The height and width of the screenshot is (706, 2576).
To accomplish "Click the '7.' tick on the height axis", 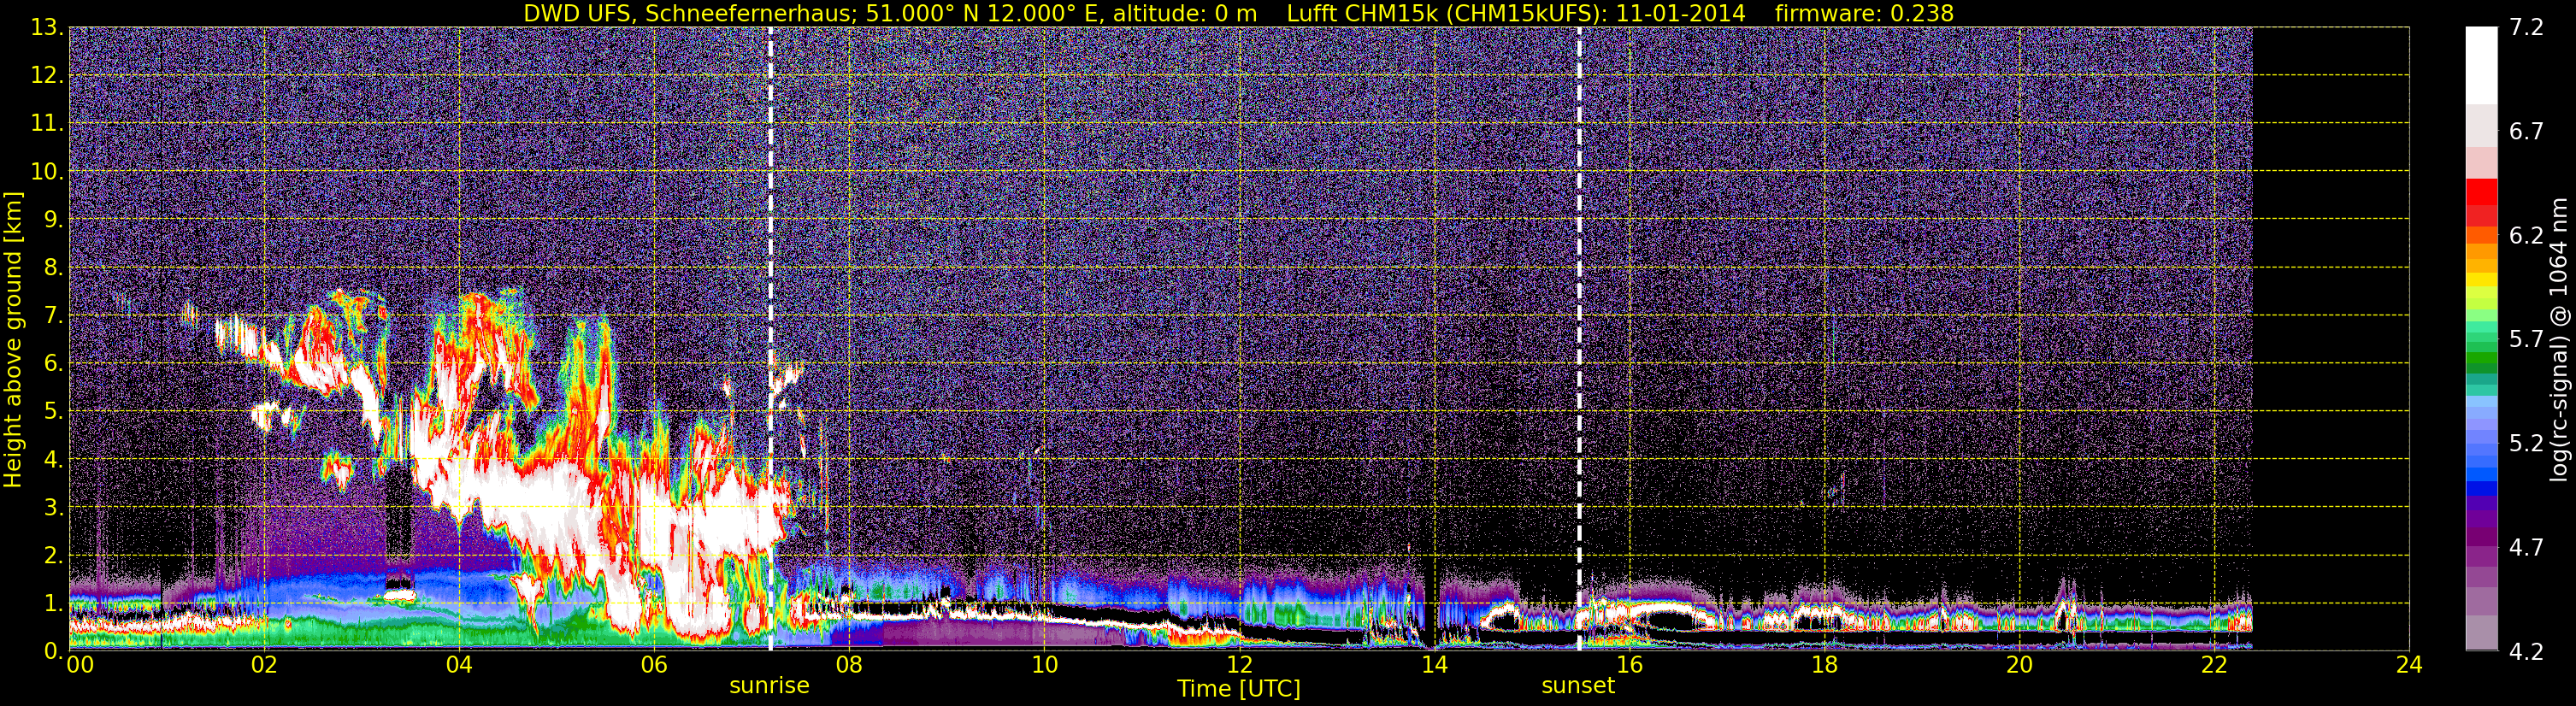I will [52, 316].
